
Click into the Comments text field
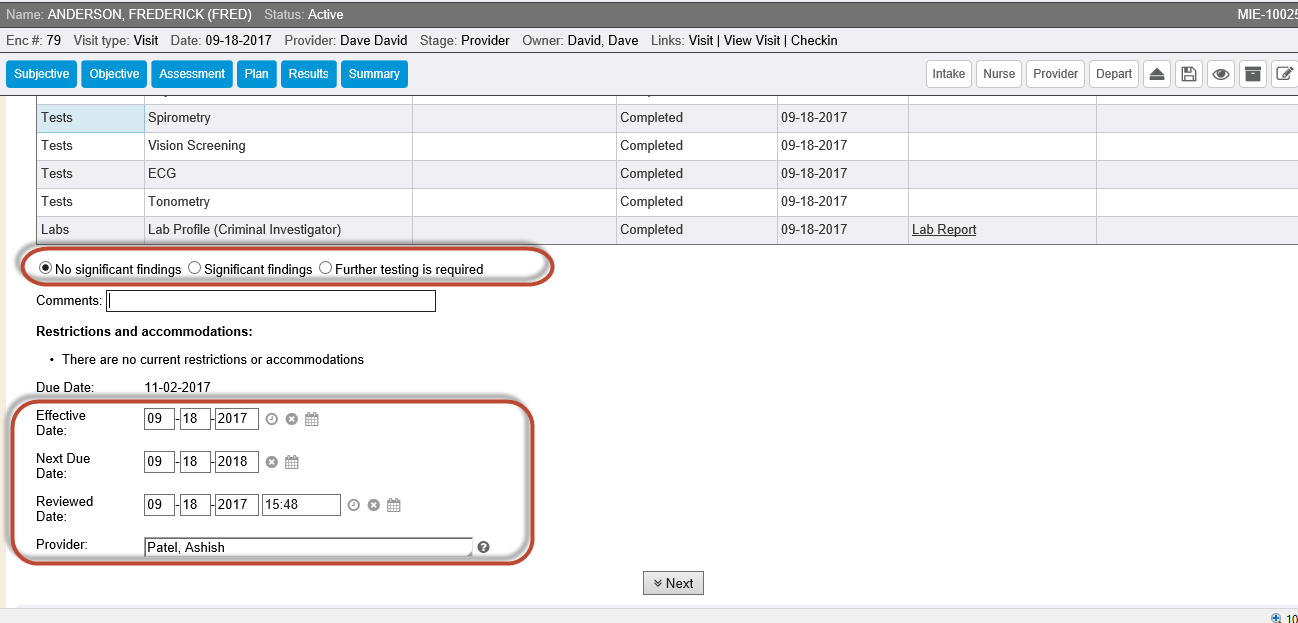(x=271, y=301)
